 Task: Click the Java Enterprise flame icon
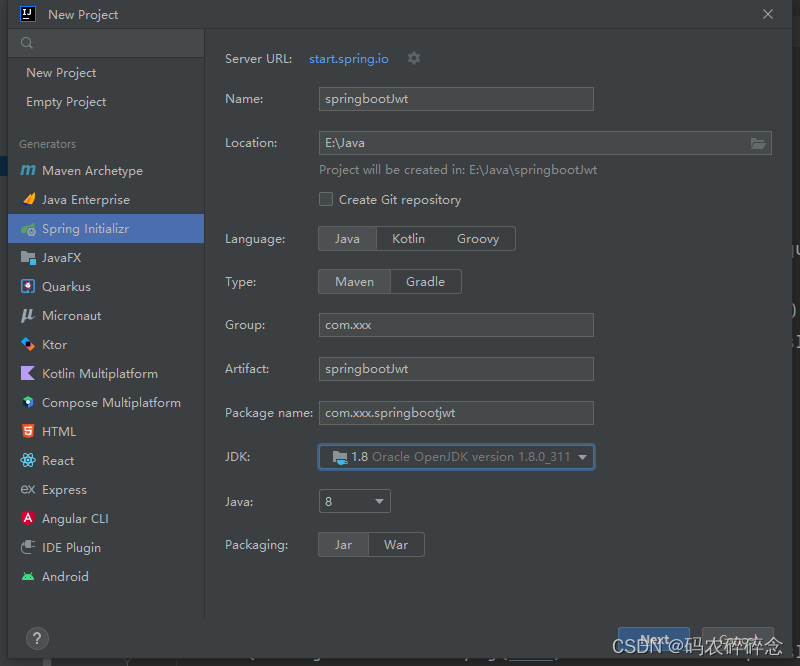29,199
